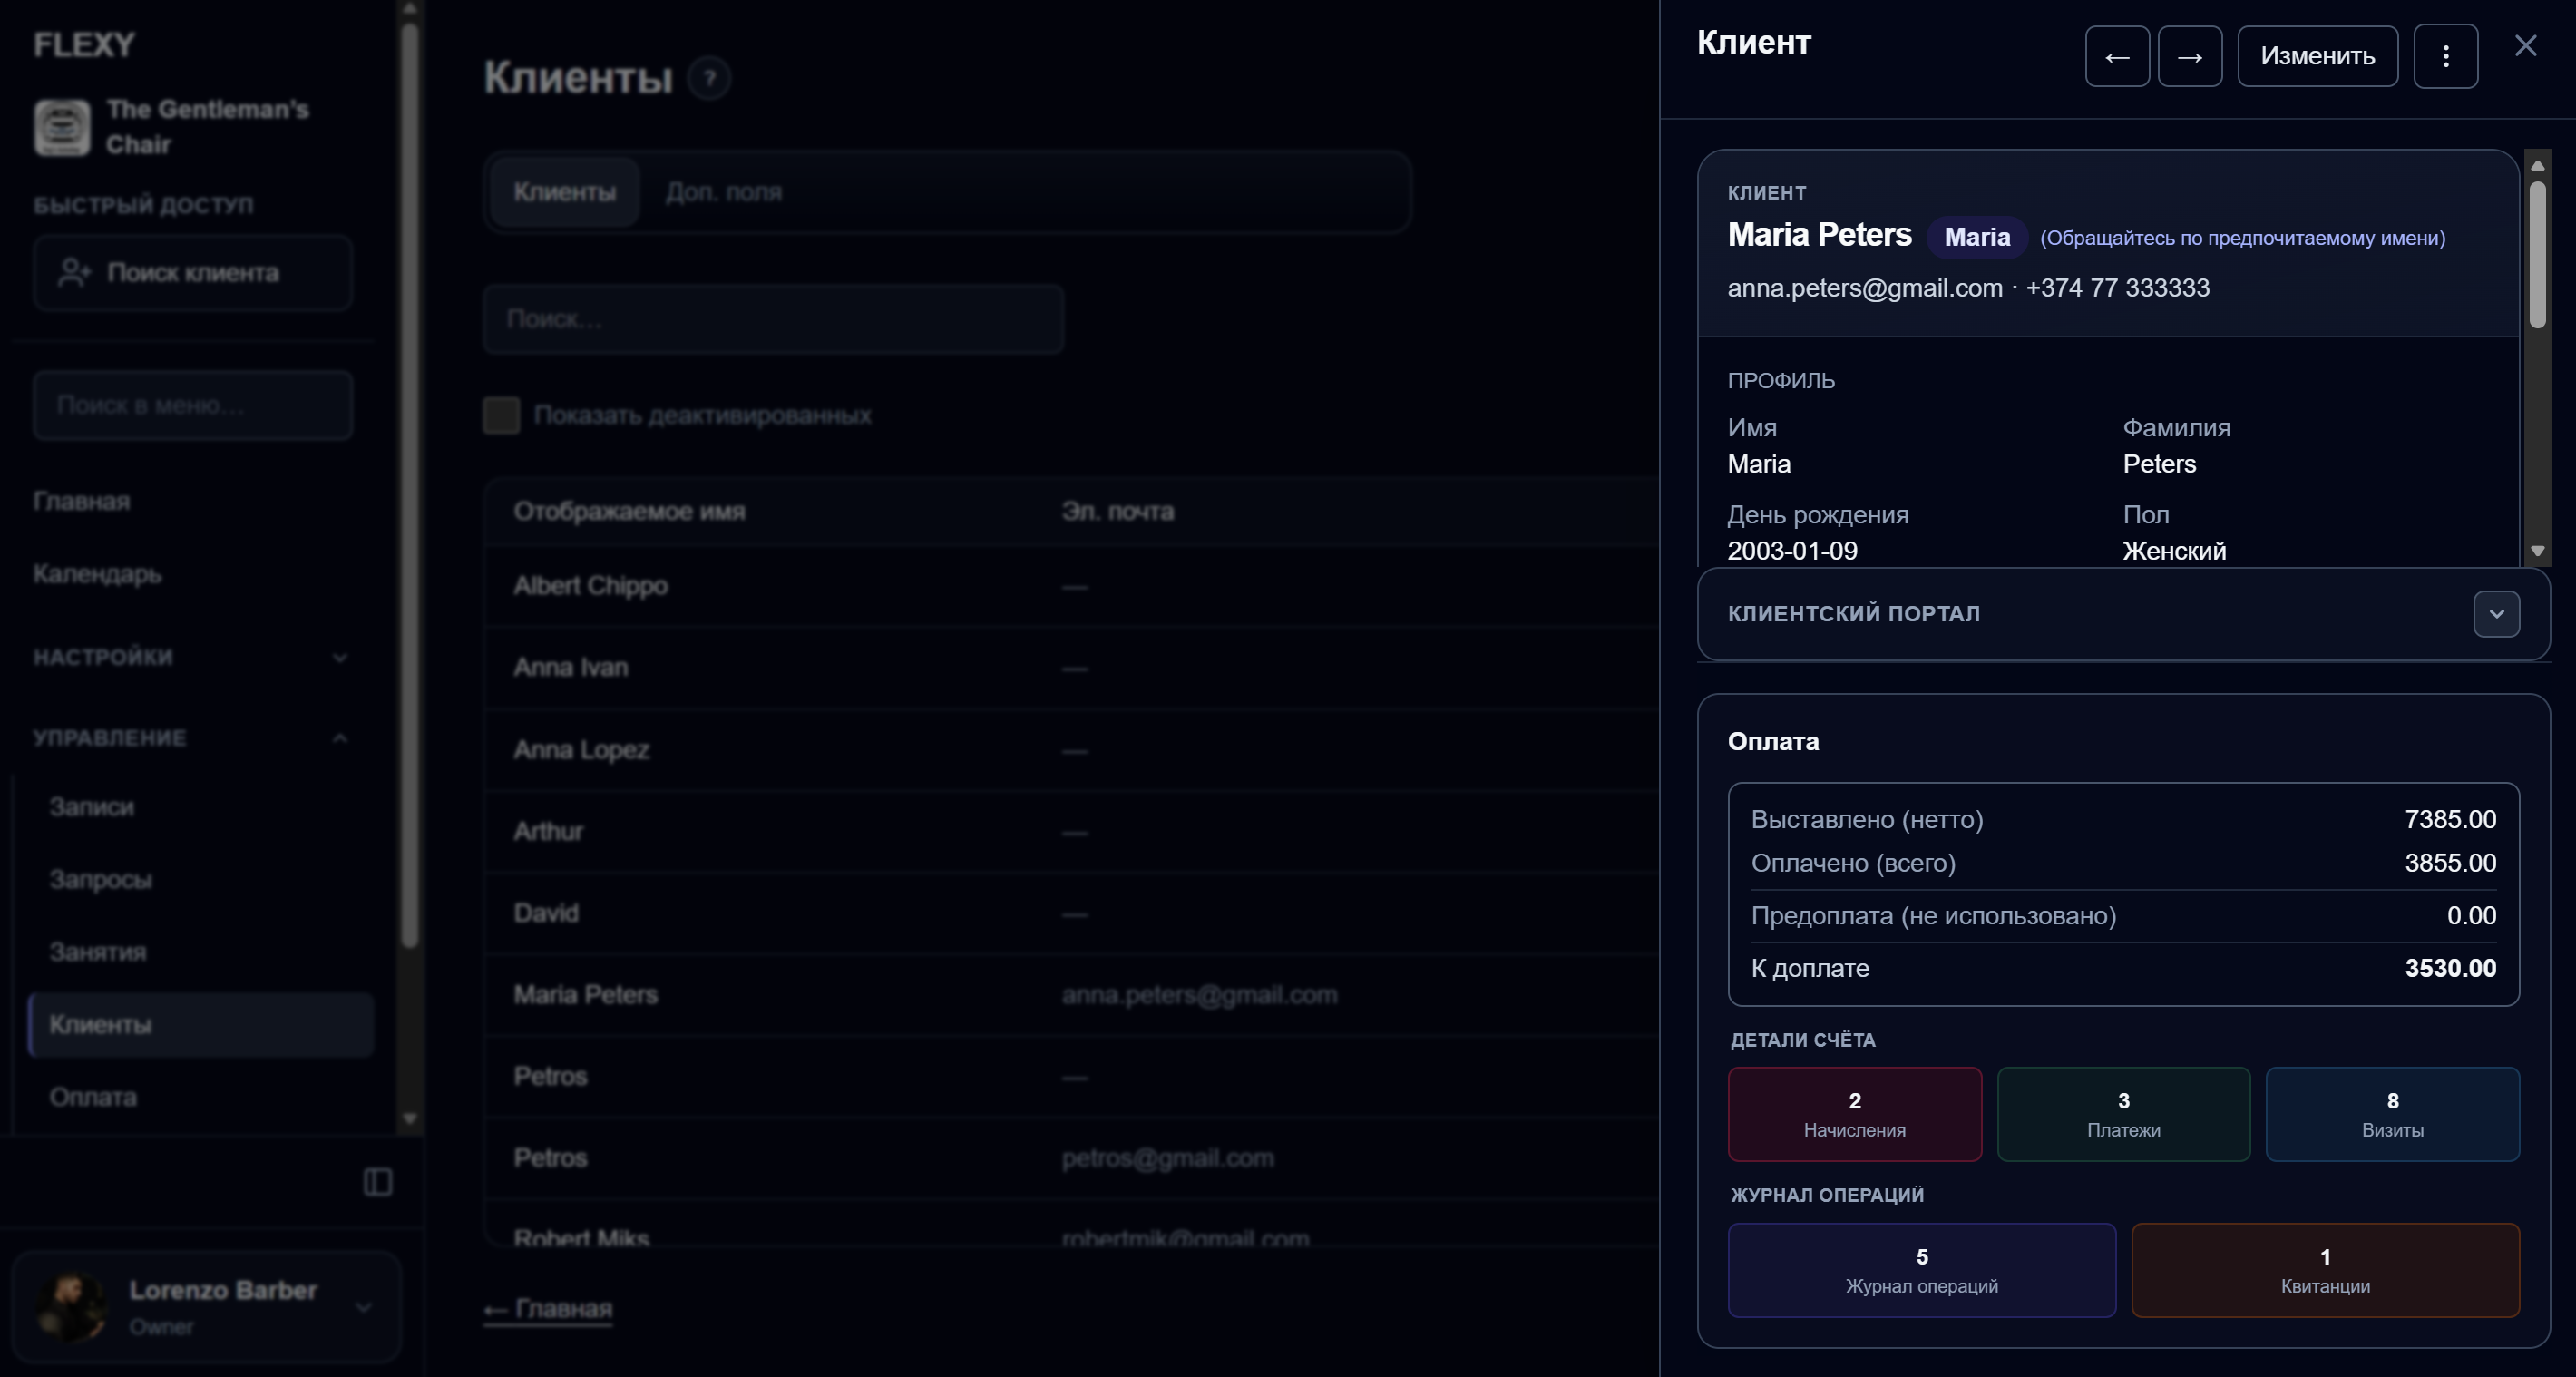The image size is (2576, 1377).
Task: Open the Визиты card
Action: tap(2393, 1114)
